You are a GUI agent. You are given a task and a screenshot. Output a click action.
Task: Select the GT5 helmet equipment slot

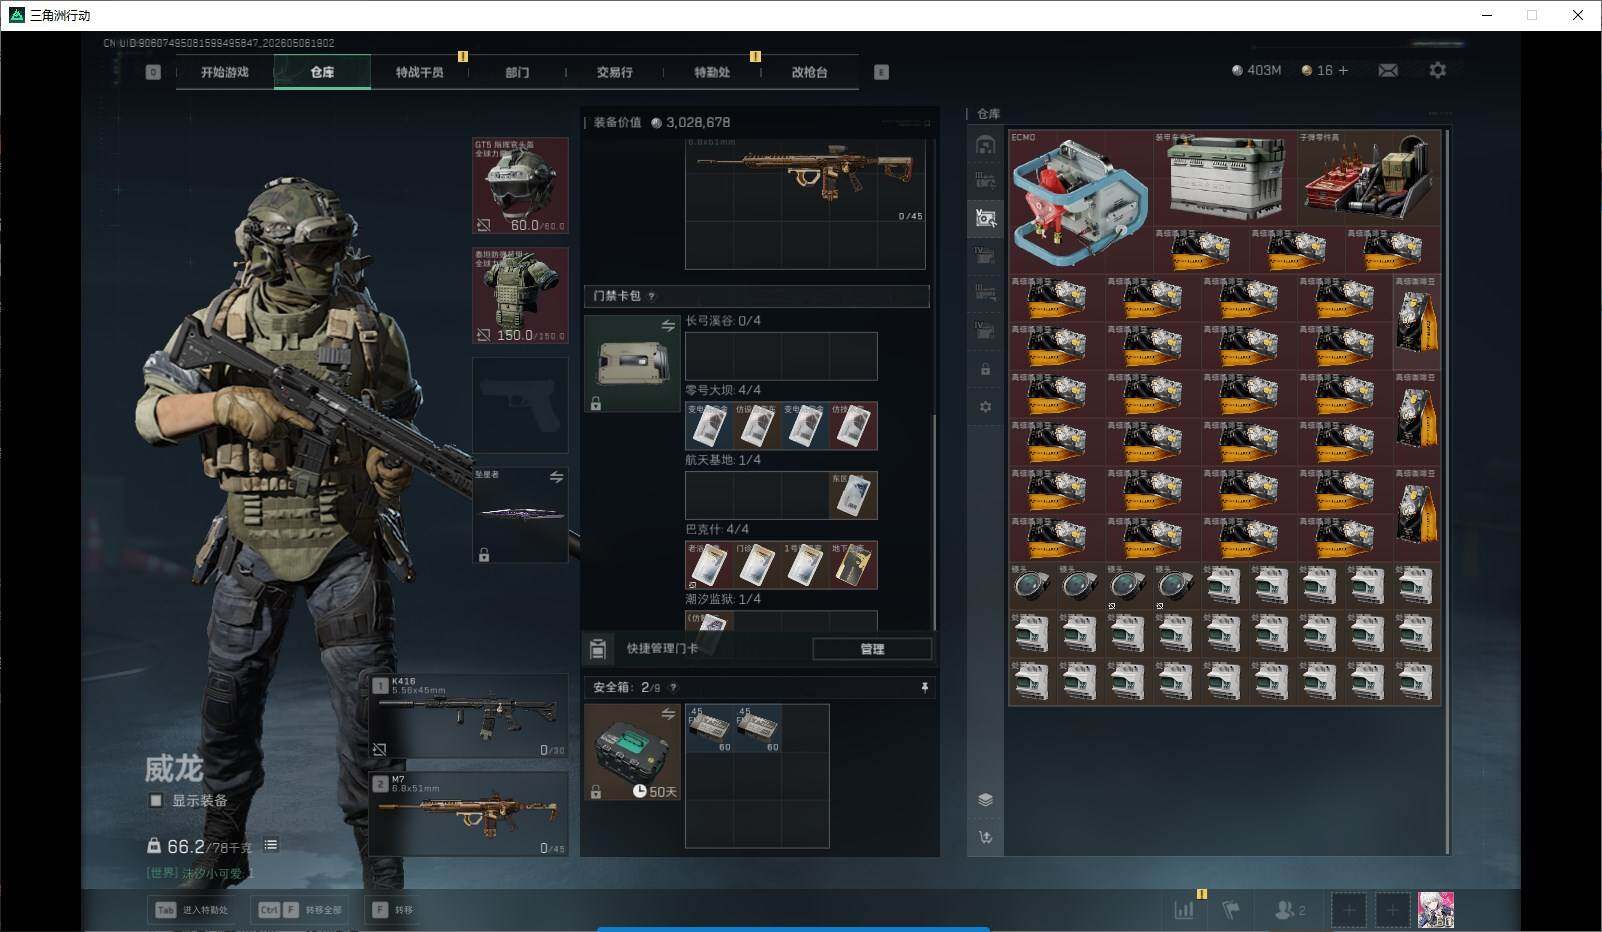(520, 186)
